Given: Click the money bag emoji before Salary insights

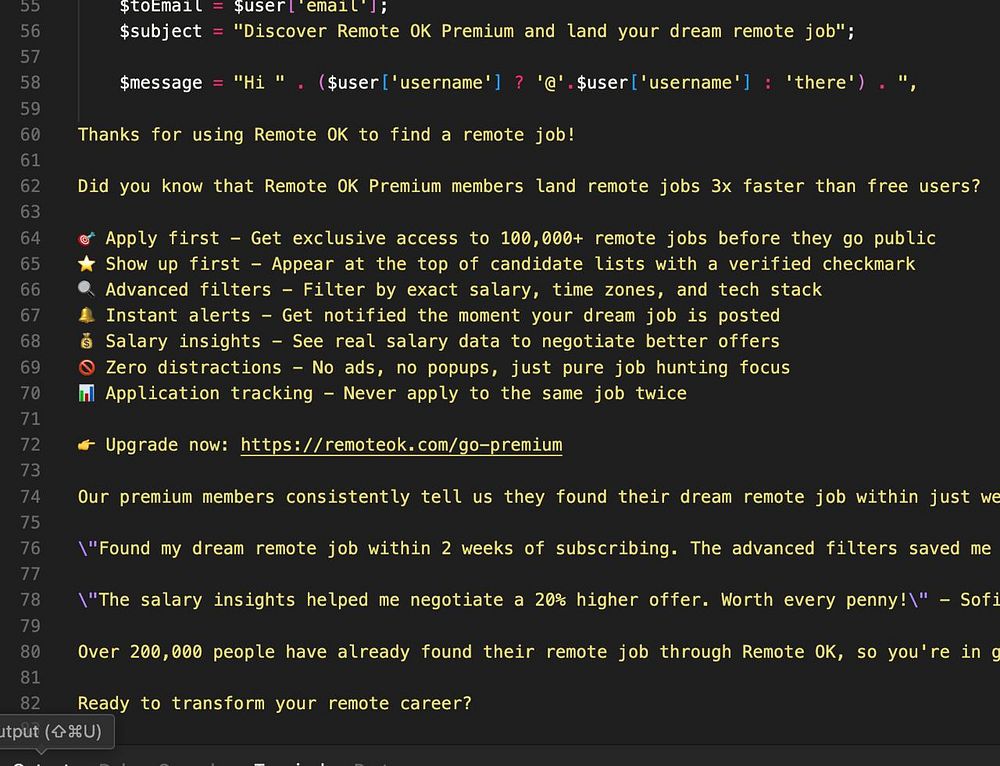Looking at the screenshot, I should coord(86,342).
